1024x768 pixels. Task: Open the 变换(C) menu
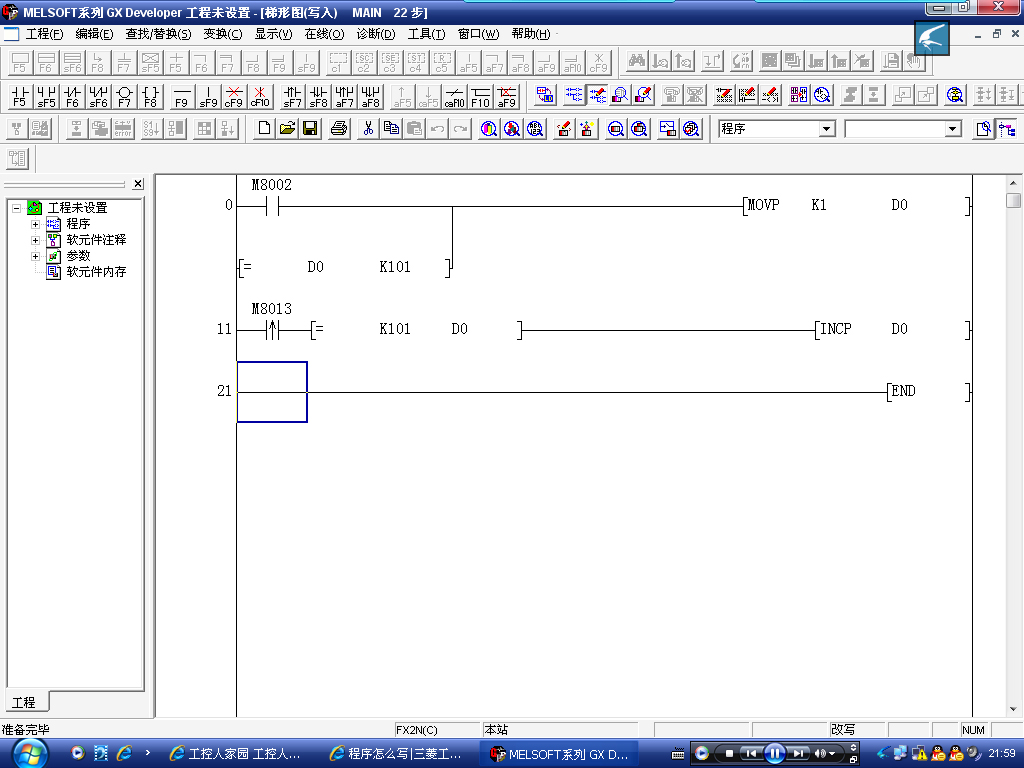pyautogui.click(x=222, y=34)
